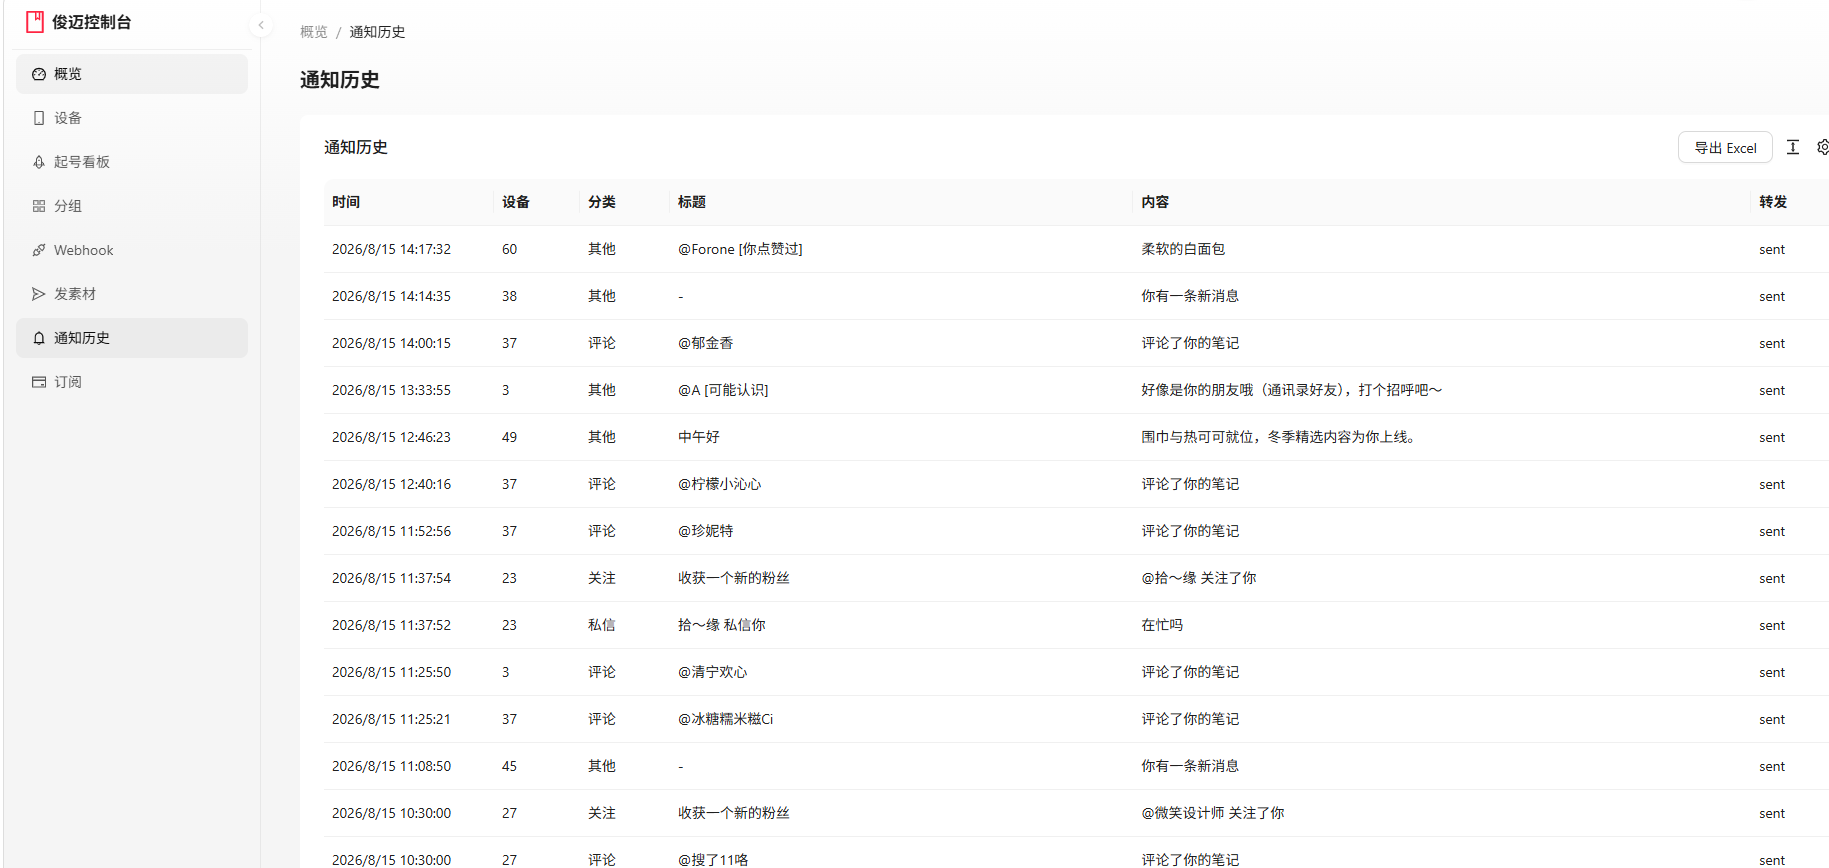Click the 导出 Excel button
Screen dimensions: 1829x868
[x=1725, y=148]
